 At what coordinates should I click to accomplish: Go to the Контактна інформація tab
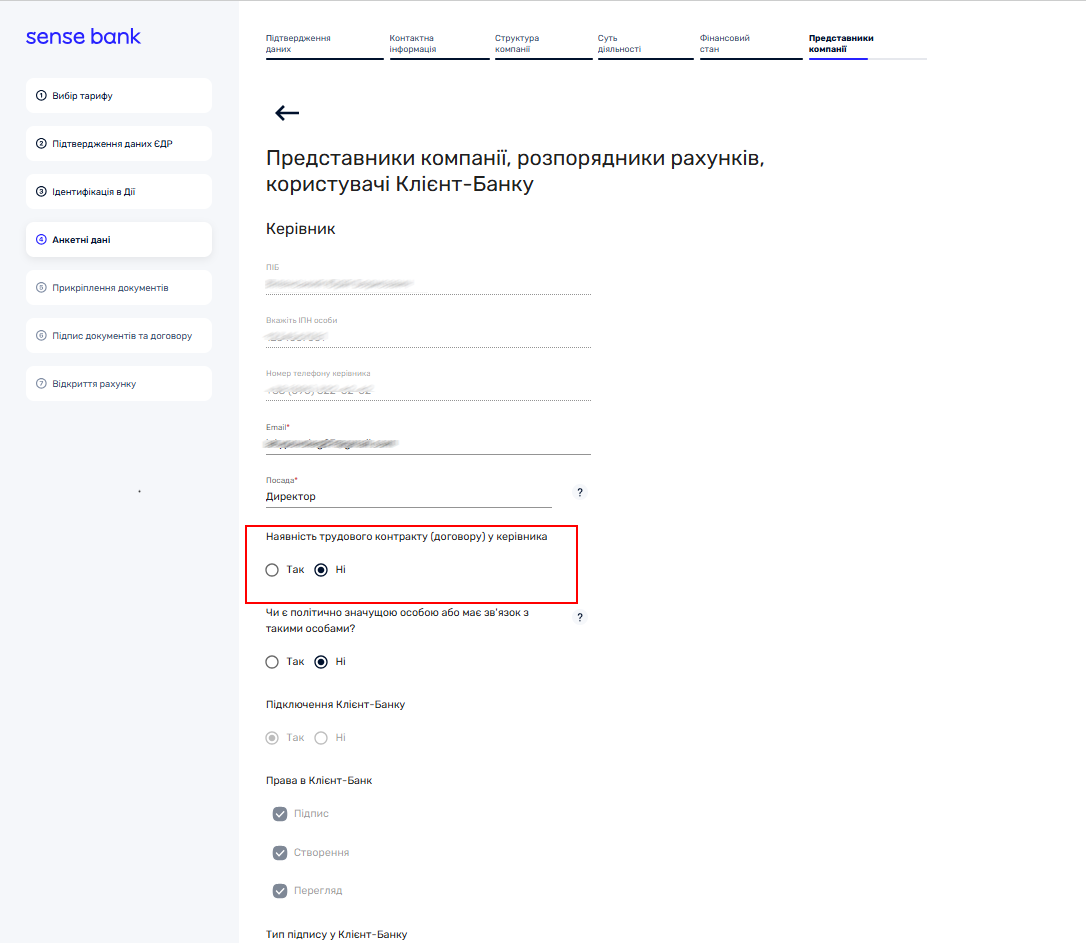point(439,44)
